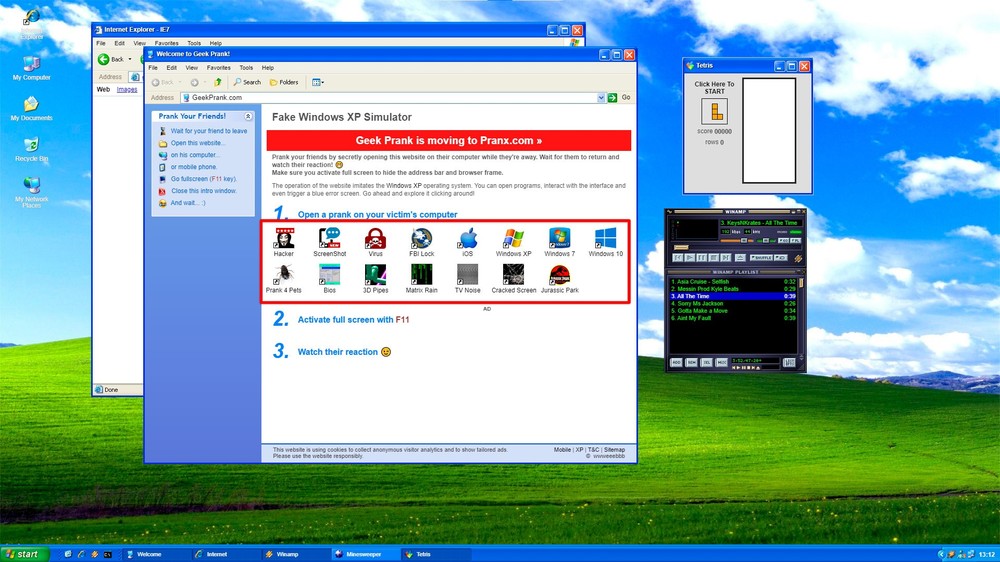The height and width of the screenshot is (562, 1000).
Task: Expand the address bar dropdown arrow
Action: pyautogui.click(x=601, y=98)
